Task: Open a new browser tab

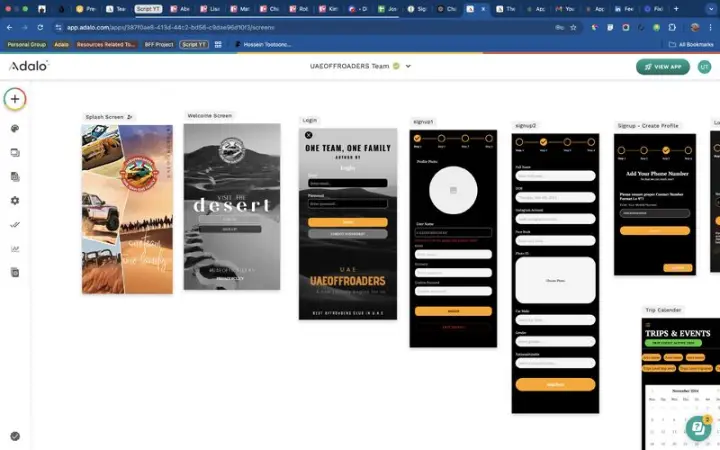Action: pyautogui.click(x=676, y=9)
